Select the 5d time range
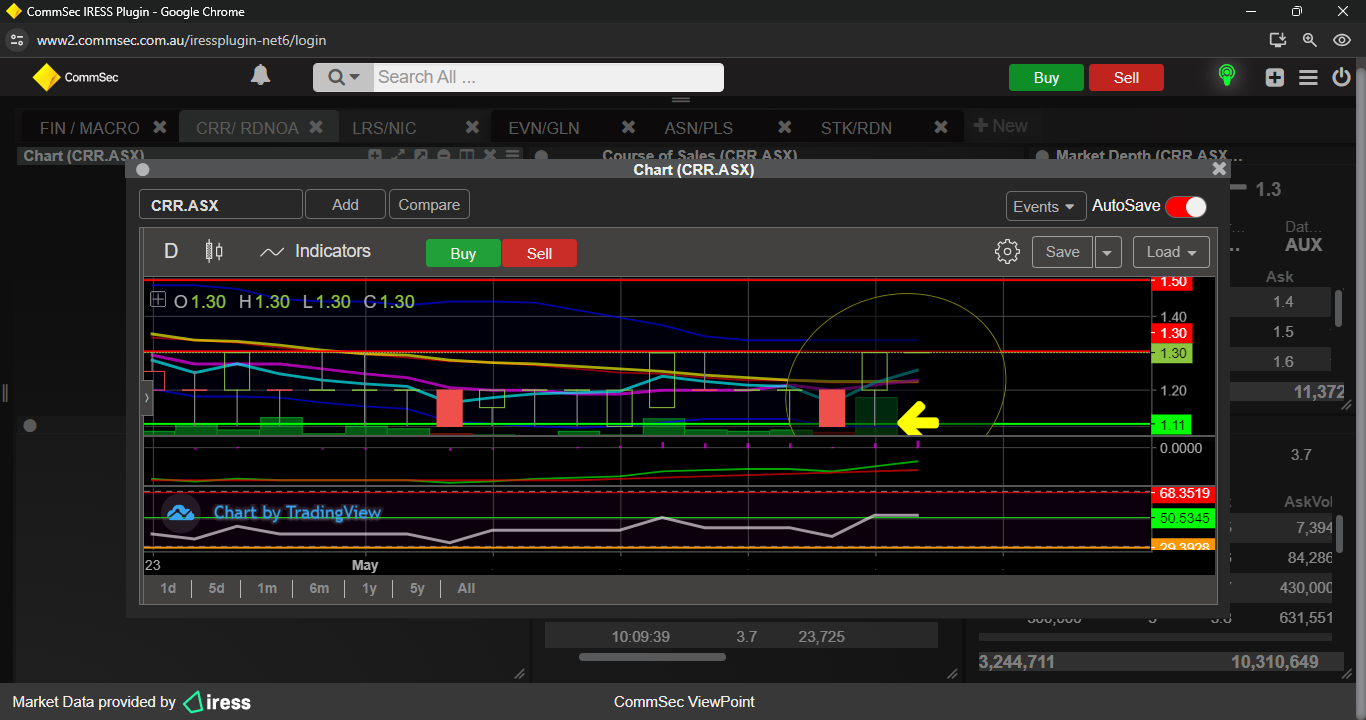 216,588
